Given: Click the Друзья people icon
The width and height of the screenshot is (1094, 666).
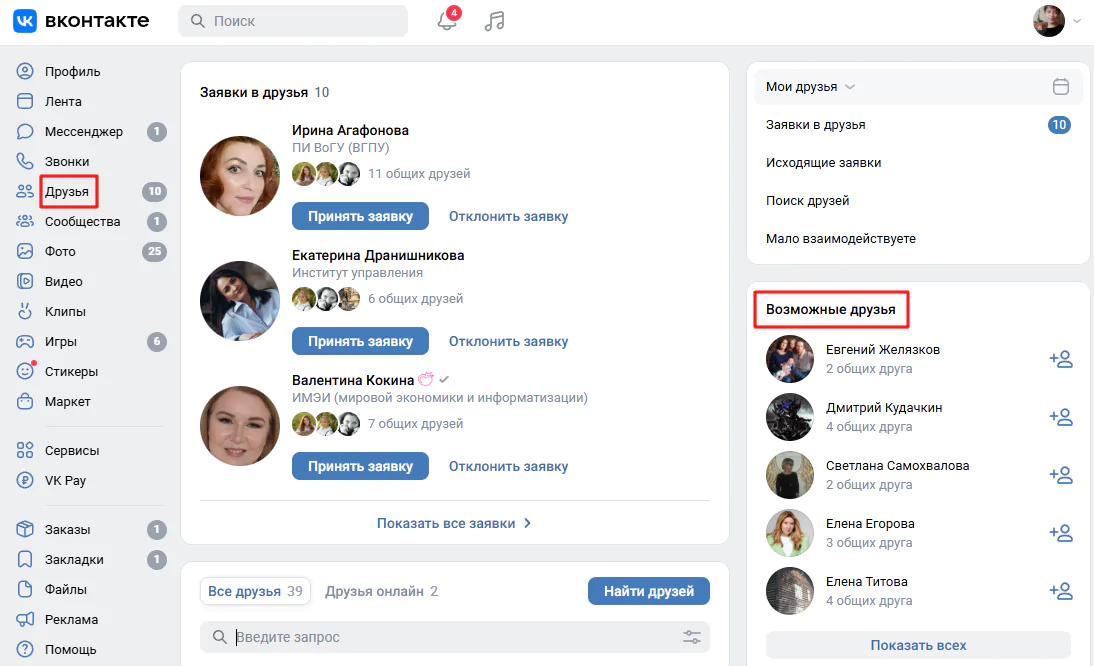Looking at the screenshot, I should (x=25, y=191).
